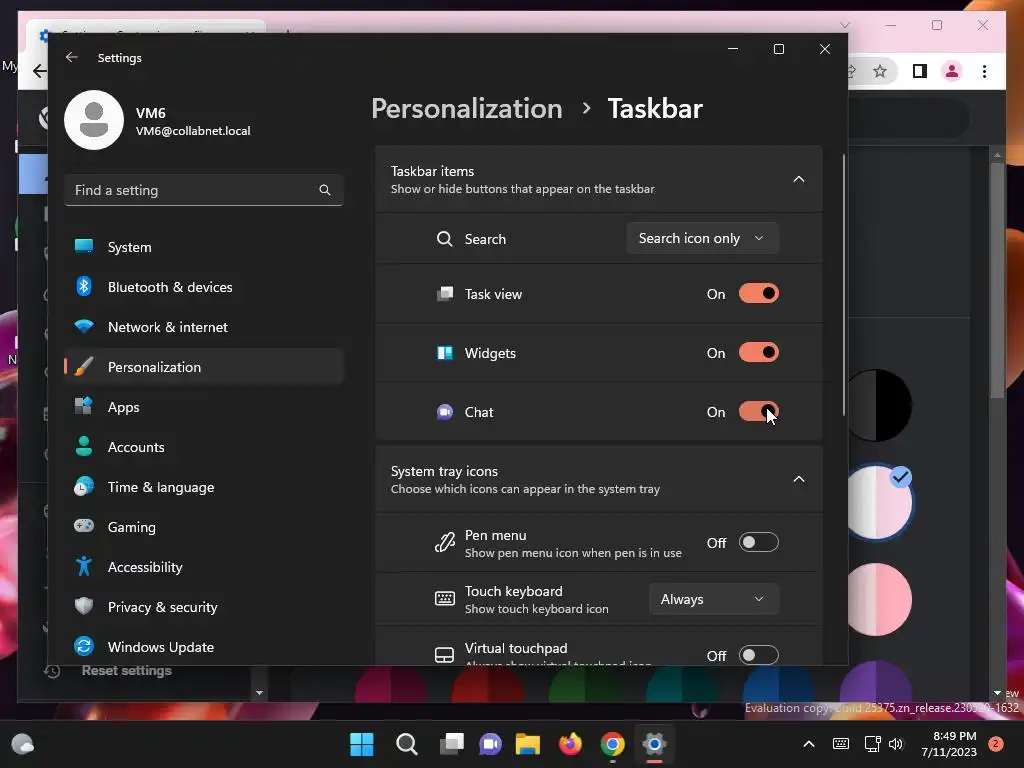Viewport: 1024px width, 768px height.
Task: Open the weather widgets icon on taskbar
Action: coord(23,744)
